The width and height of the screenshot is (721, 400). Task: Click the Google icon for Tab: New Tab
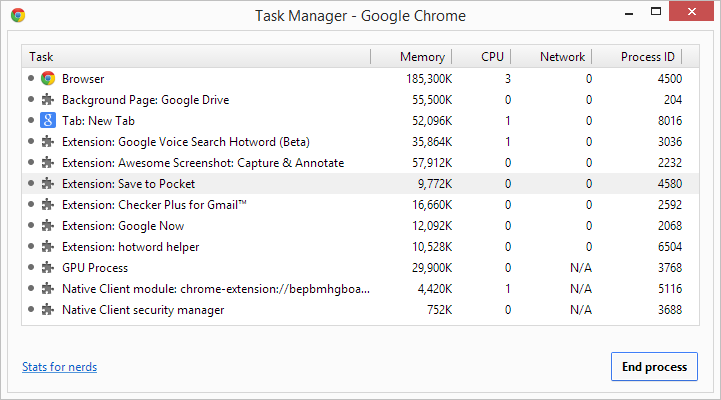(x=48, y=120)
